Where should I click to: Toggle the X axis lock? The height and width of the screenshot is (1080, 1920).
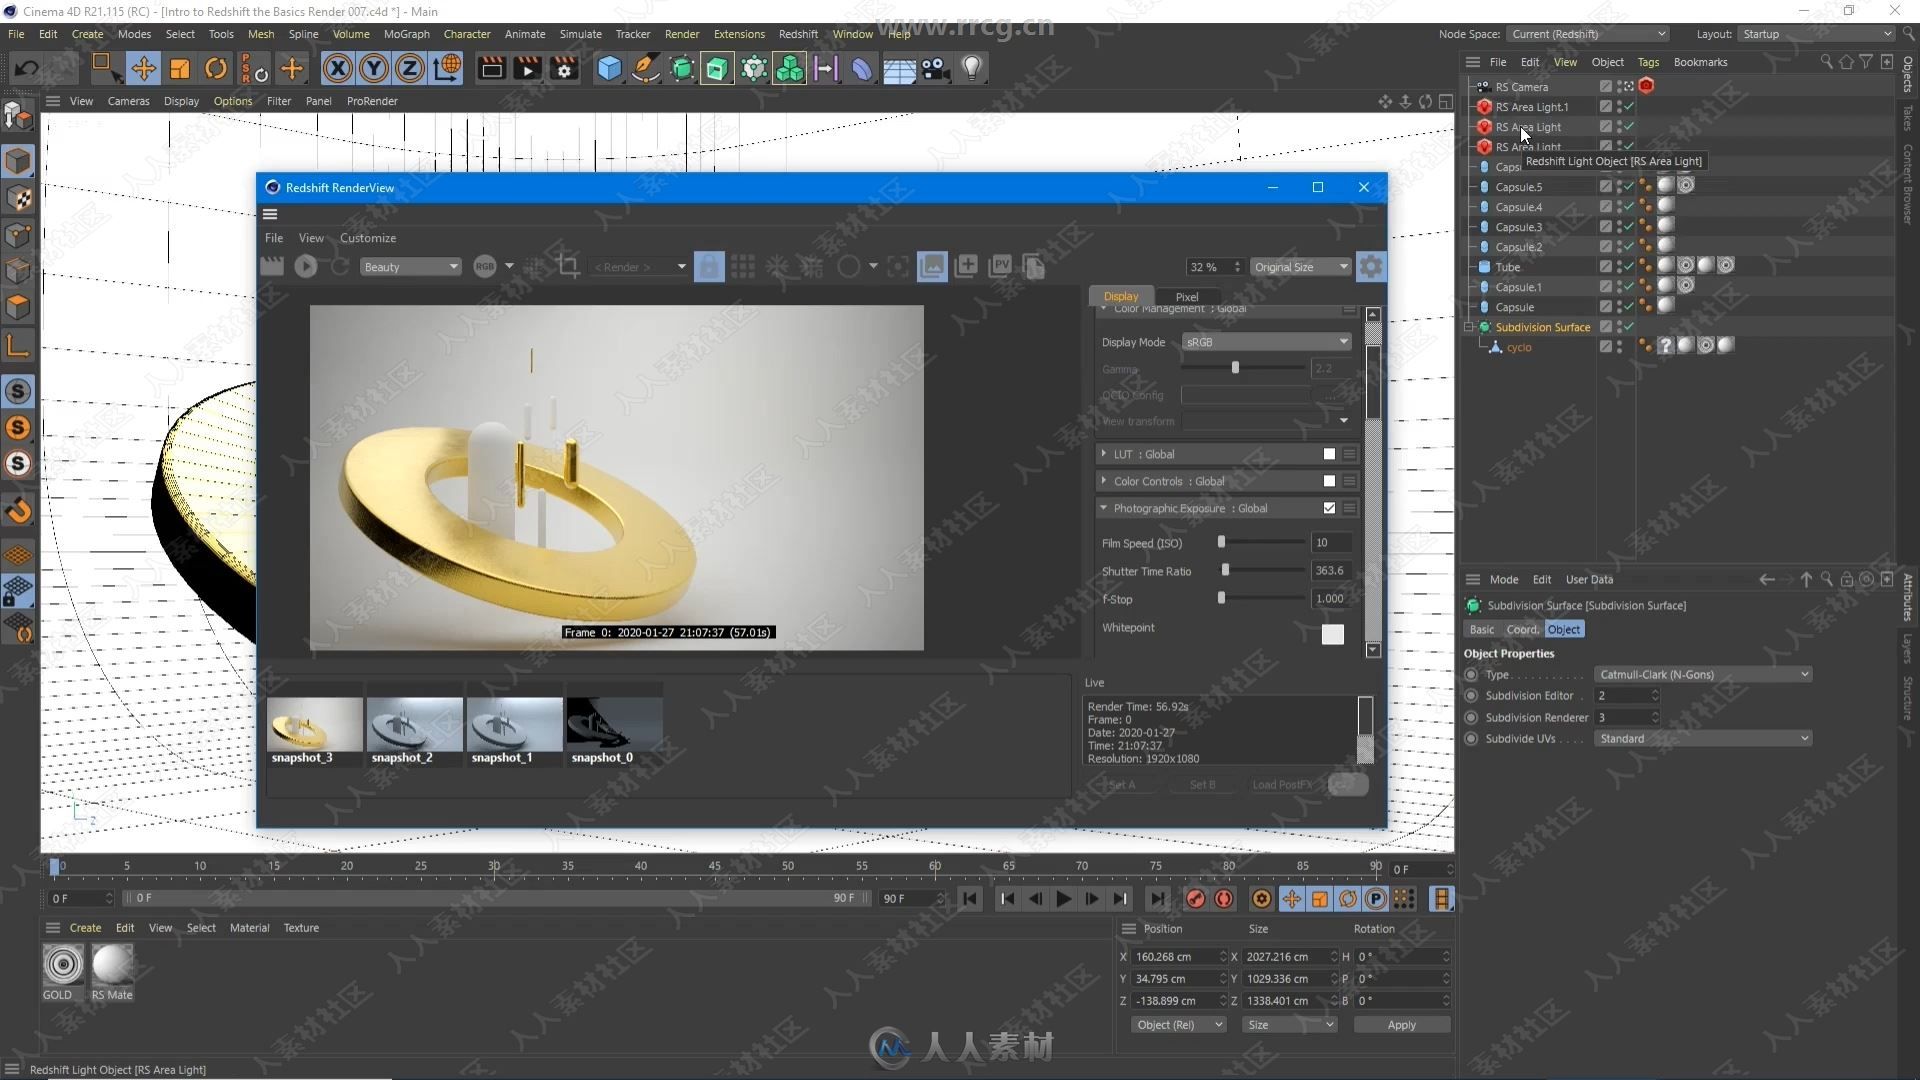click(x=338, y=68)
